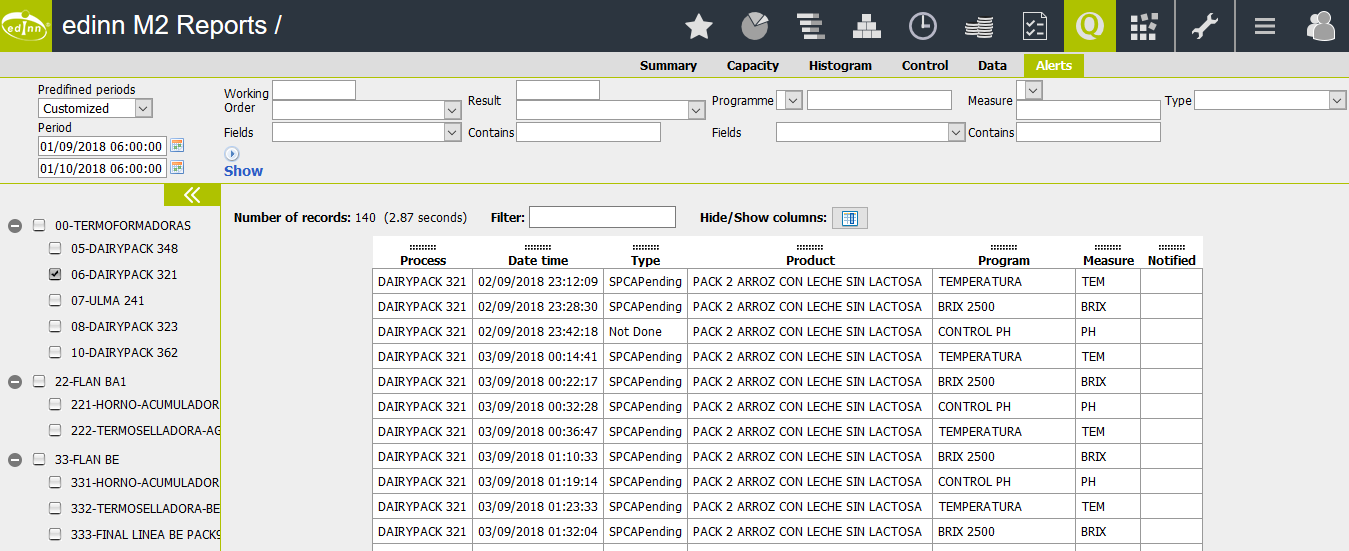Switch to the Capacity tab
This screenshot has width=1349, height=551.
coord(753,65)
